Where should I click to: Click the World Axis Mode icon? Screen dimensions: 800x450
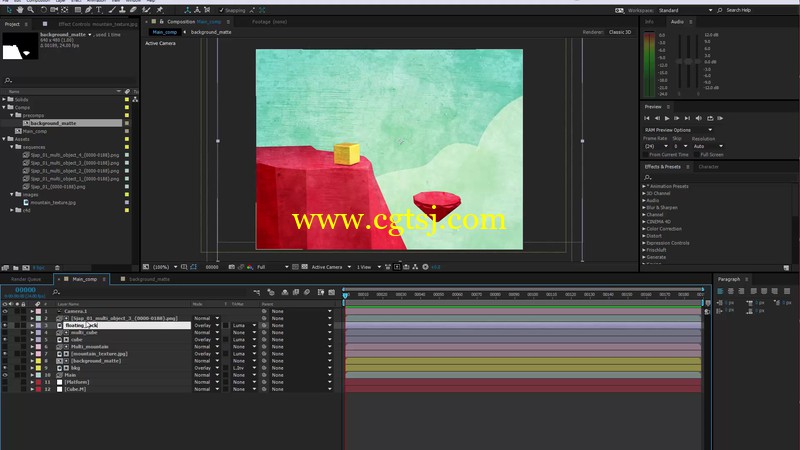pos(197,10)
